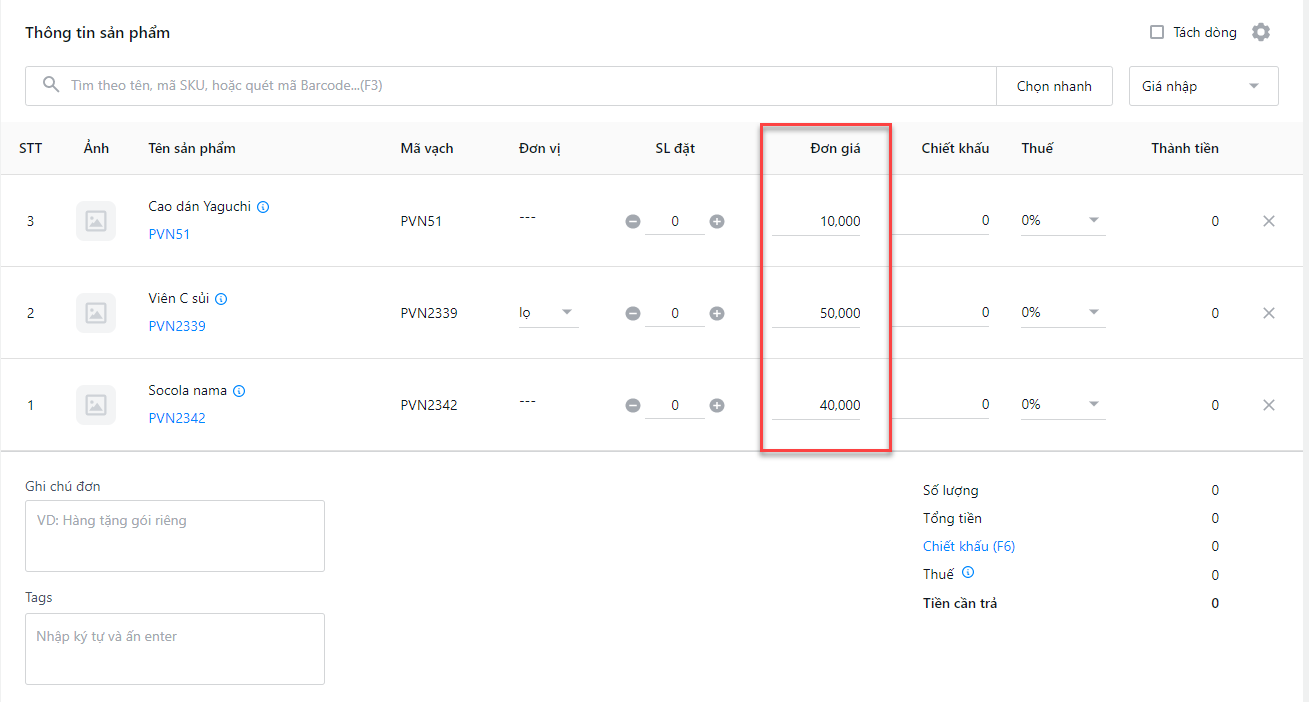Open image placeholder for Viên C sủi
The width and height of the screenshot is (1309, 702).
coord(96,313)
